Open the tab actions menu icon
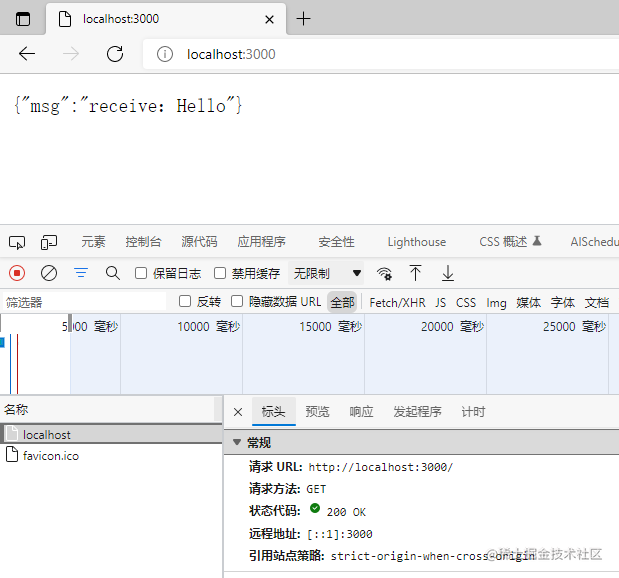619x578 pixels. point(23,19)
